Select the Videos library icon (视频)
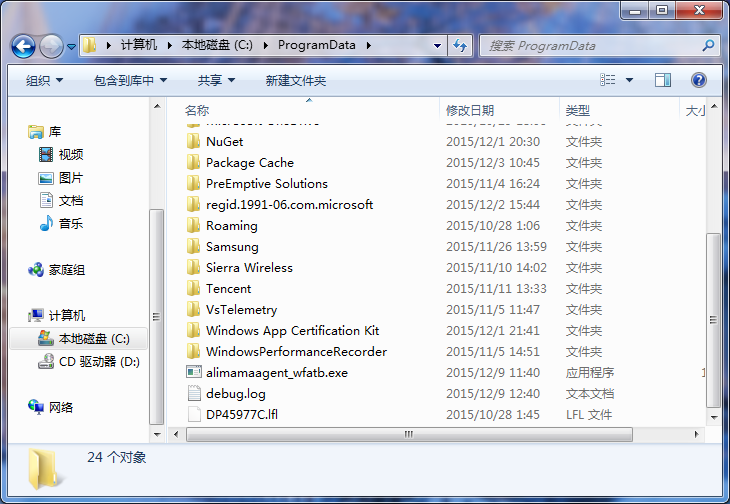This screenshot has width=730, height=504. click(x=46, y=154)
